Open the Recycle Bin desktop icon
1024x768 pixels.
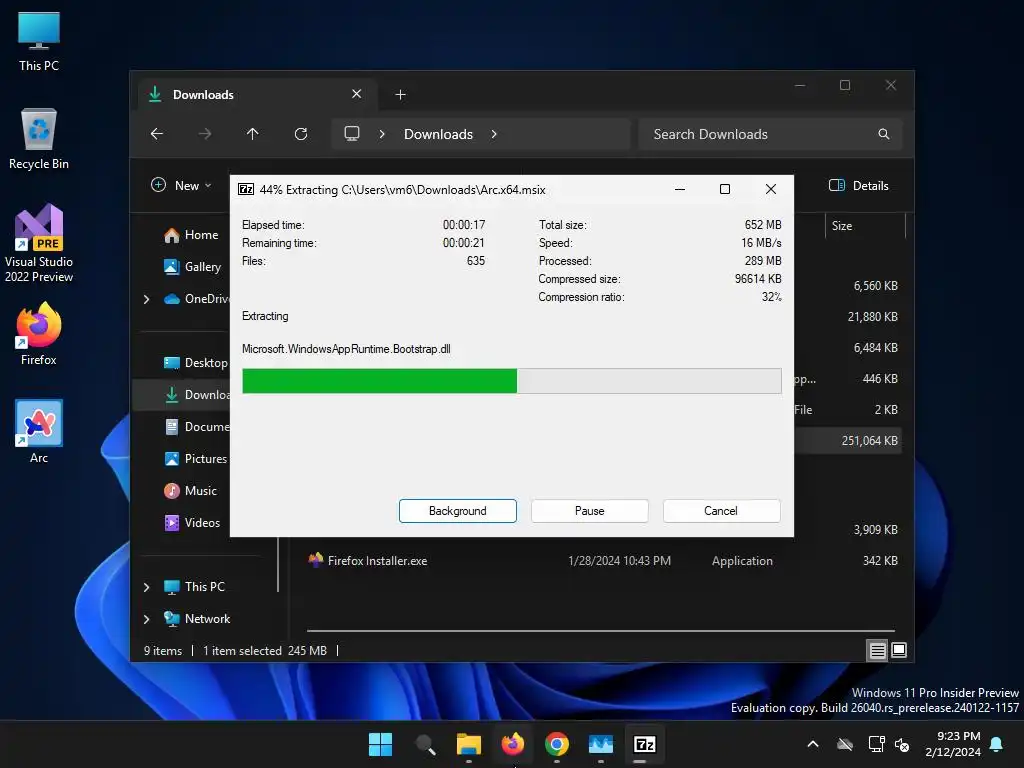[x=39, y=138]
